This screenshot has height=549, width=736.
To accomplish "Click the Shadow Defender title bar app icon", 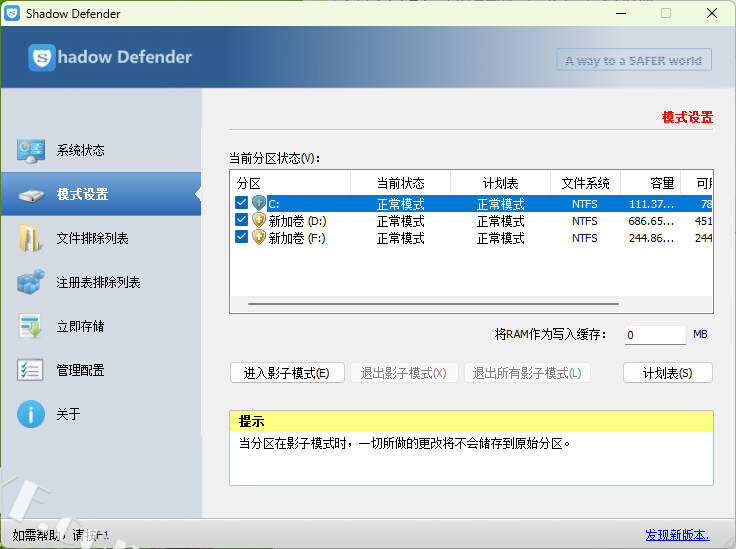I will 12,13.
